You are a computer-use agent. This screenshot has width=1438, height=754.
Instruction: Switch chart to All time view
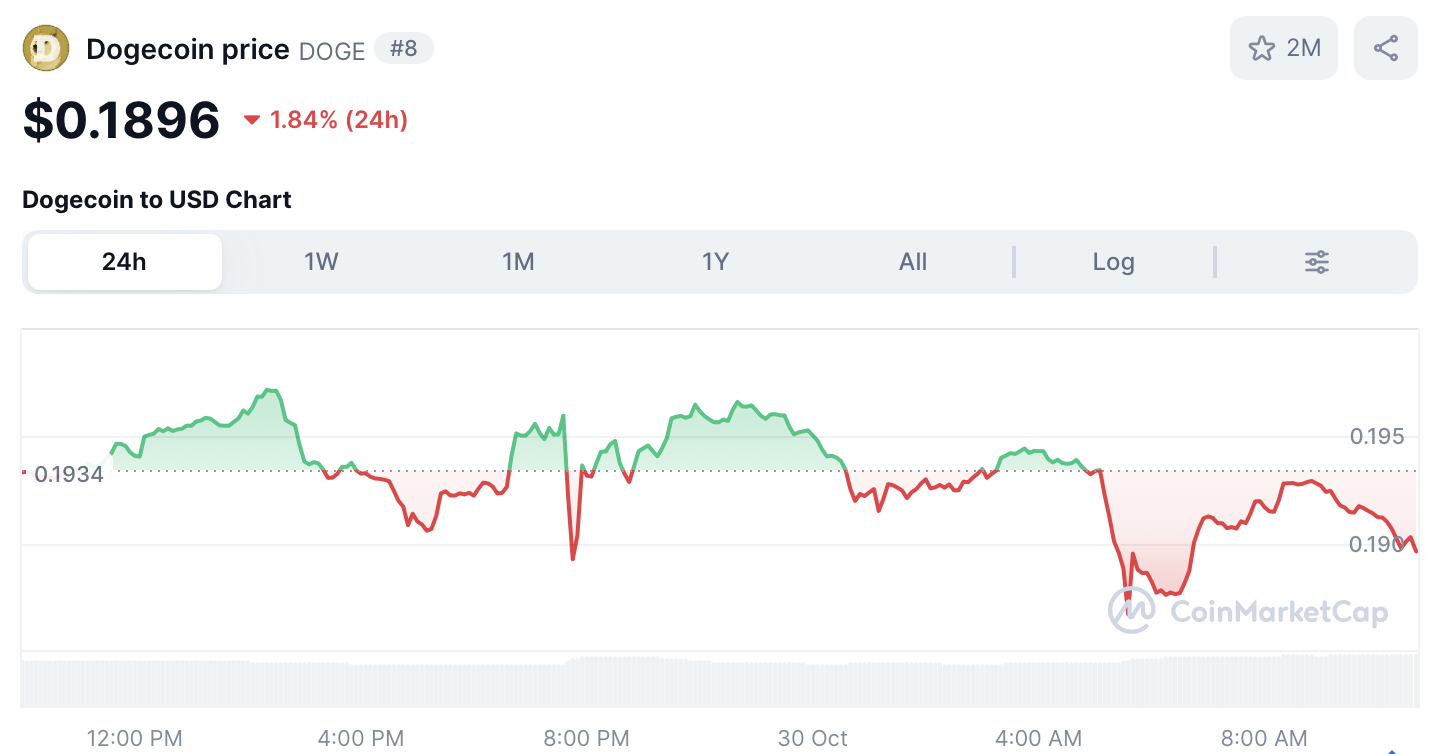pos(912,261)
